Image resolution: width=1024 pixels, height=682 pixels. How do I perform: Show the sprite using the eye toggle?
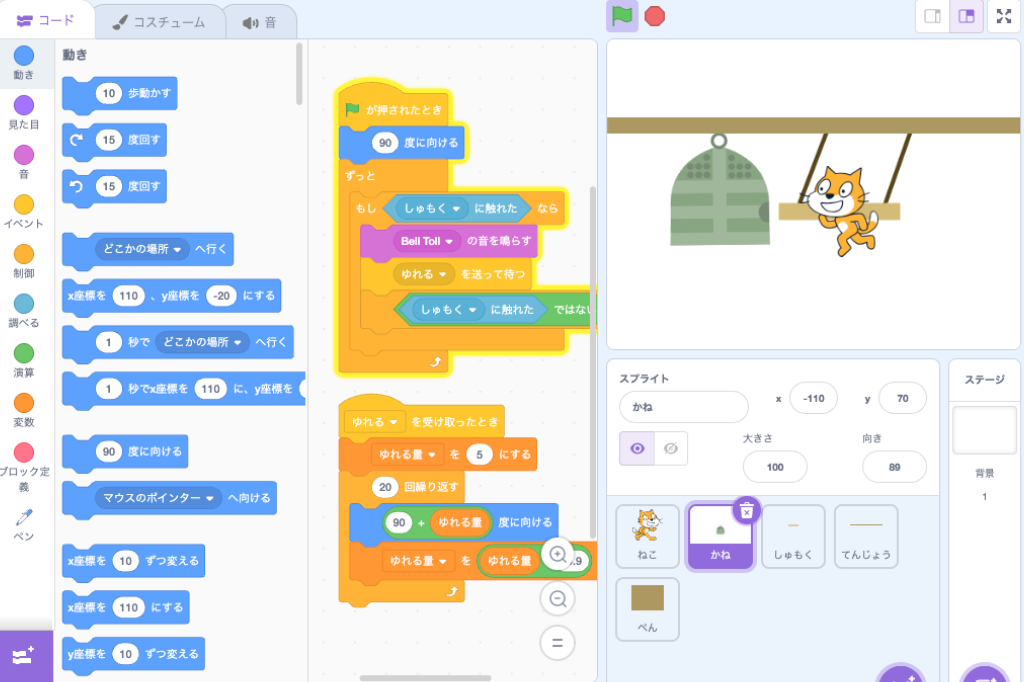pyautogui.click(x=637, y=449)
